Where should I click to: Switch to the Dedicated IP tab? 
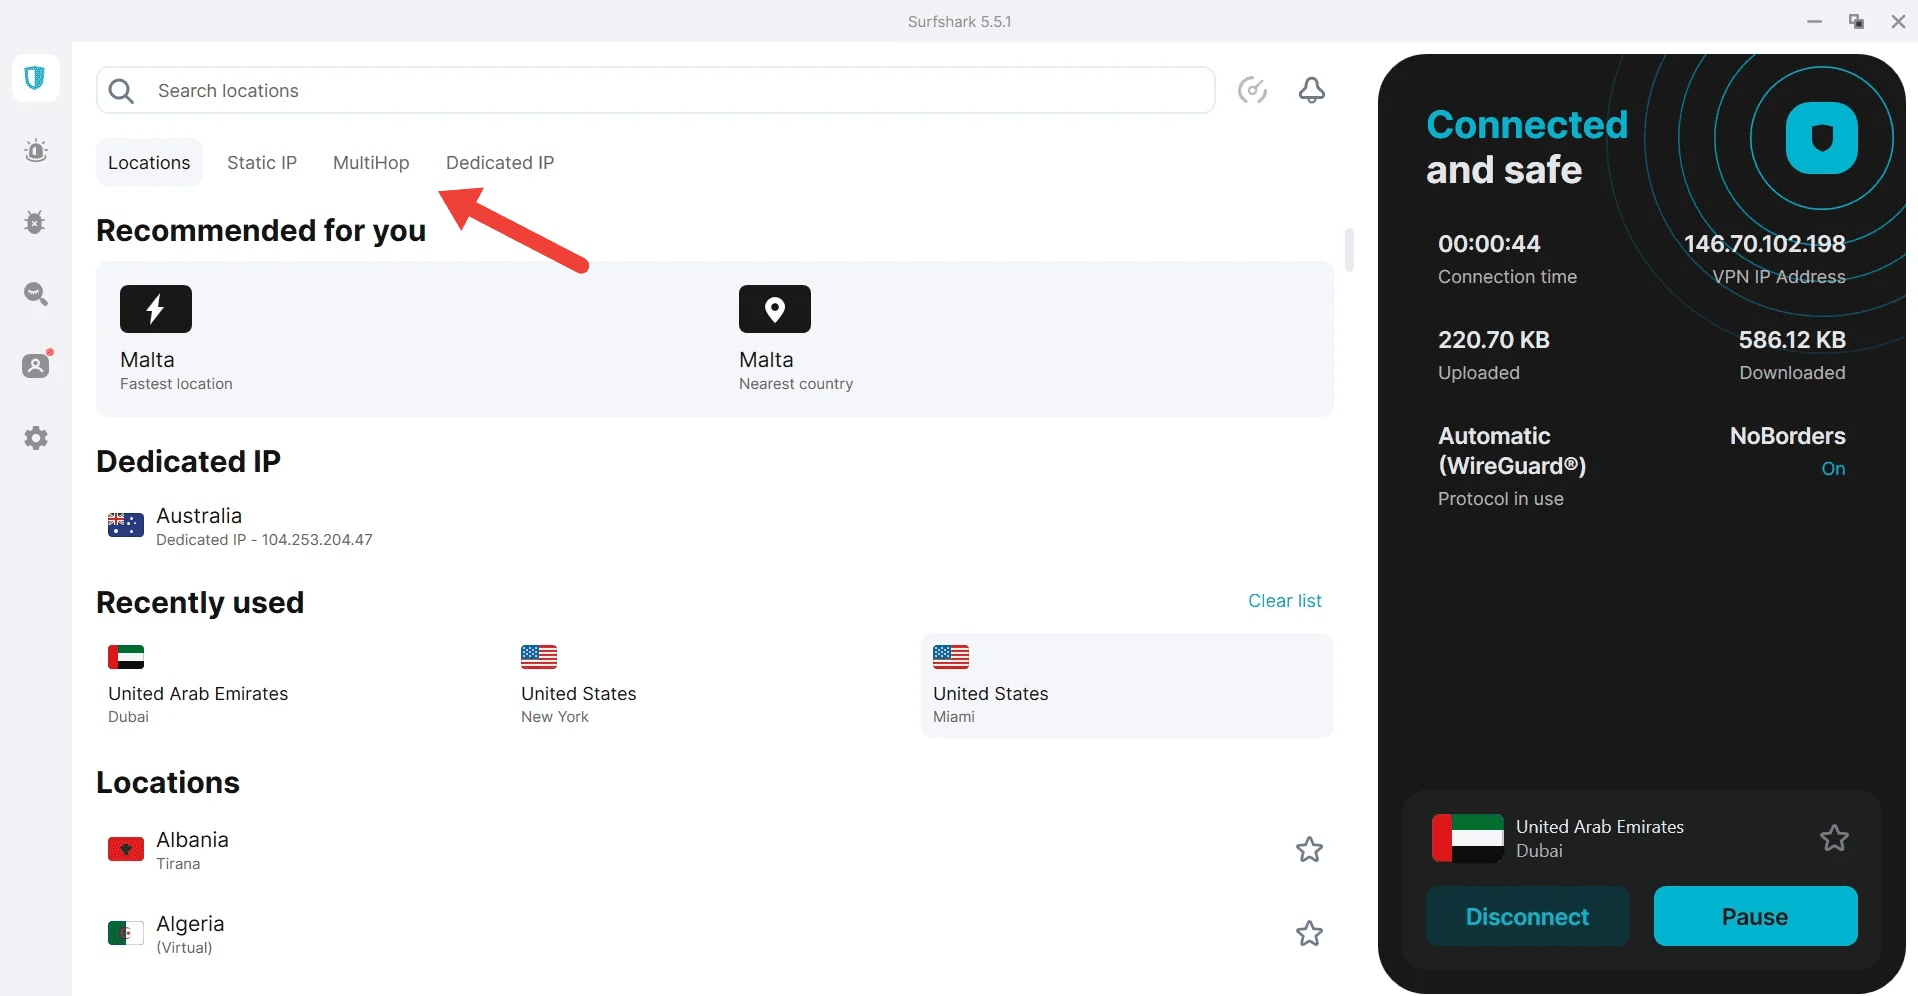pos(500,163)
